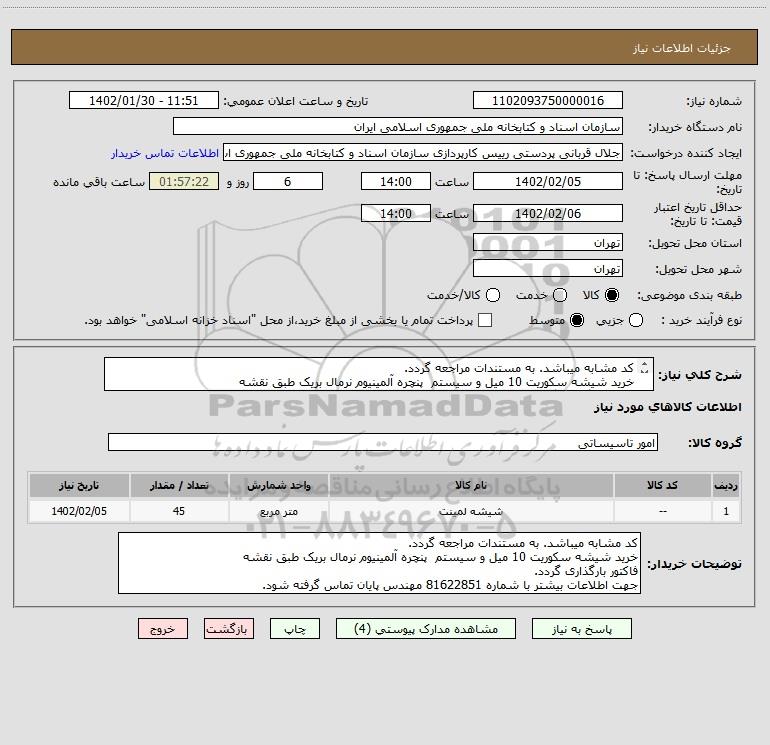Click the ایجاد کننده درخواست field
Screen dimensions: 770x745
[x=423, y=152]
